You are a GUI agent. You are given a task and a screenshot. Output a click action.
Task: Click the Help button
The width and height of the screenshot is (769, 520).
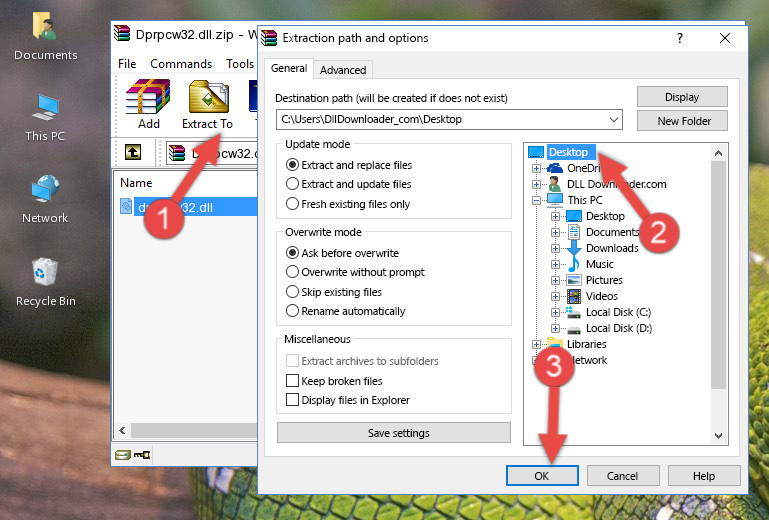[704, 476]
